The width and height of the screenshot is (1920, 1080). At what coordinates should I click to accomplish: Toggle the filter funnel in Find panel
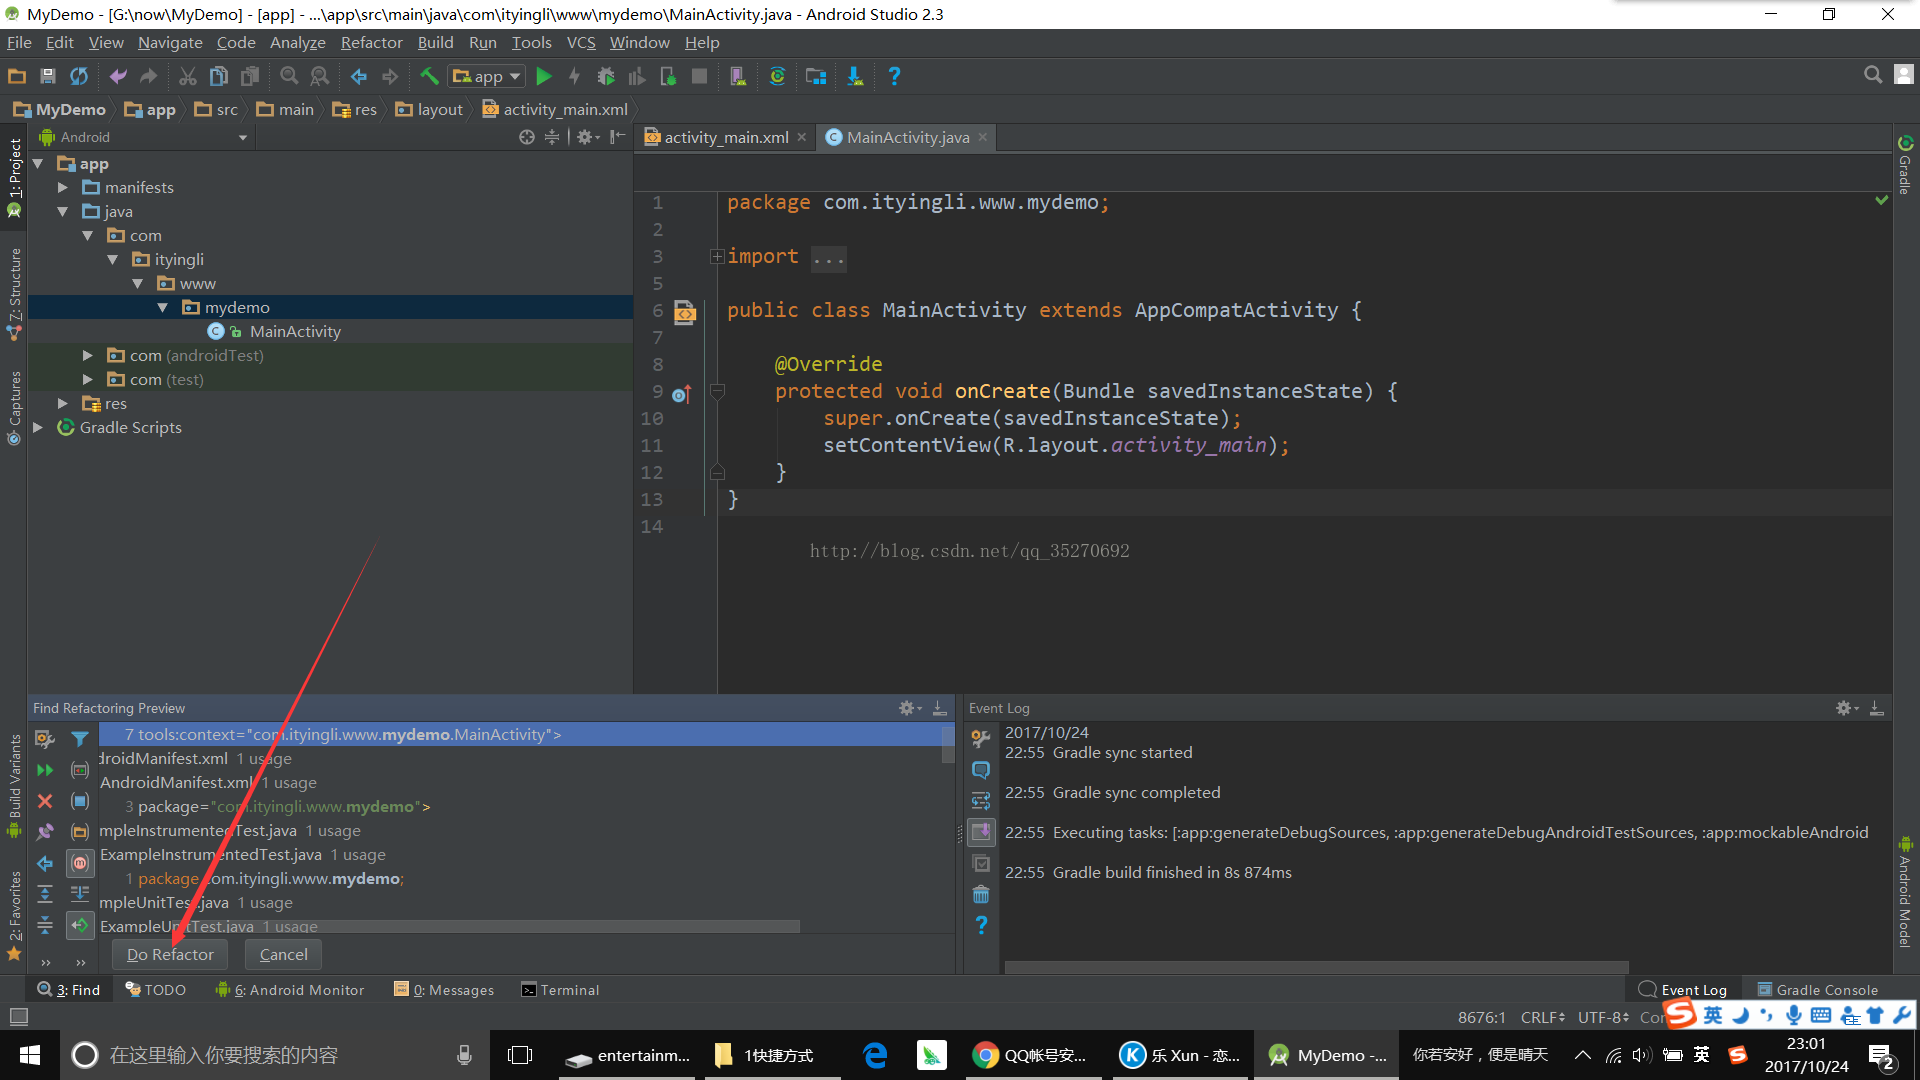[x=80, y=739]
